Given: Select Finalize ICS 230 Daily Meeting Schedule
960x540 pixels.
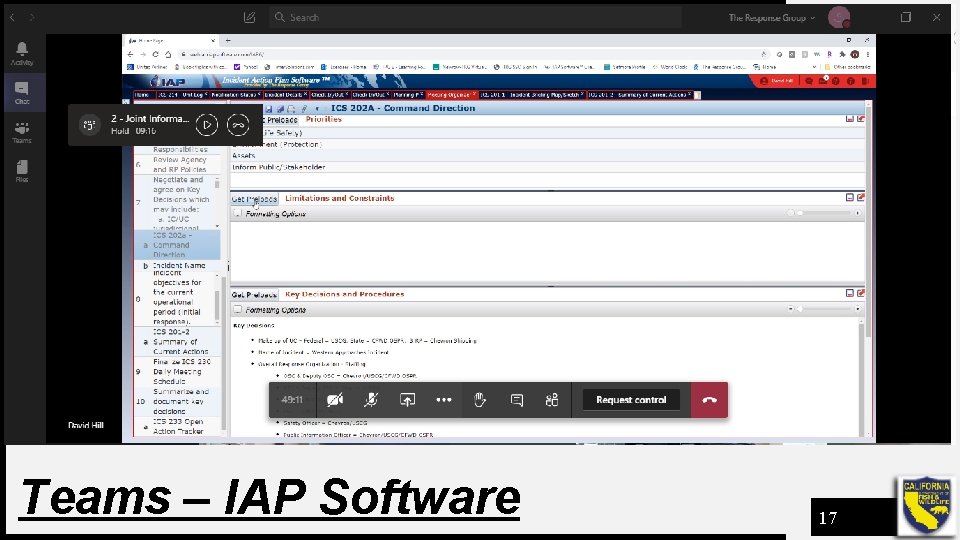Looking at the screenshot, I should [x=178, y=371].
